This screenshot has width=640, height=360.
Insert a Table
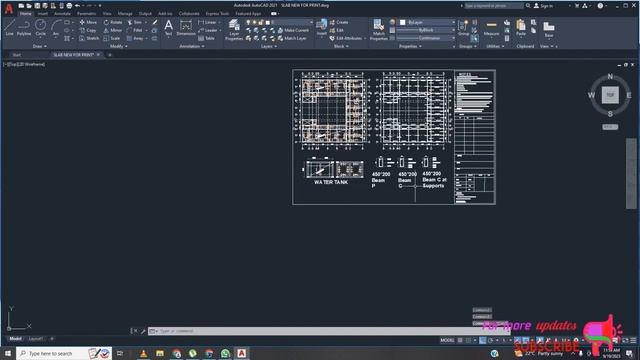[207, 38]
